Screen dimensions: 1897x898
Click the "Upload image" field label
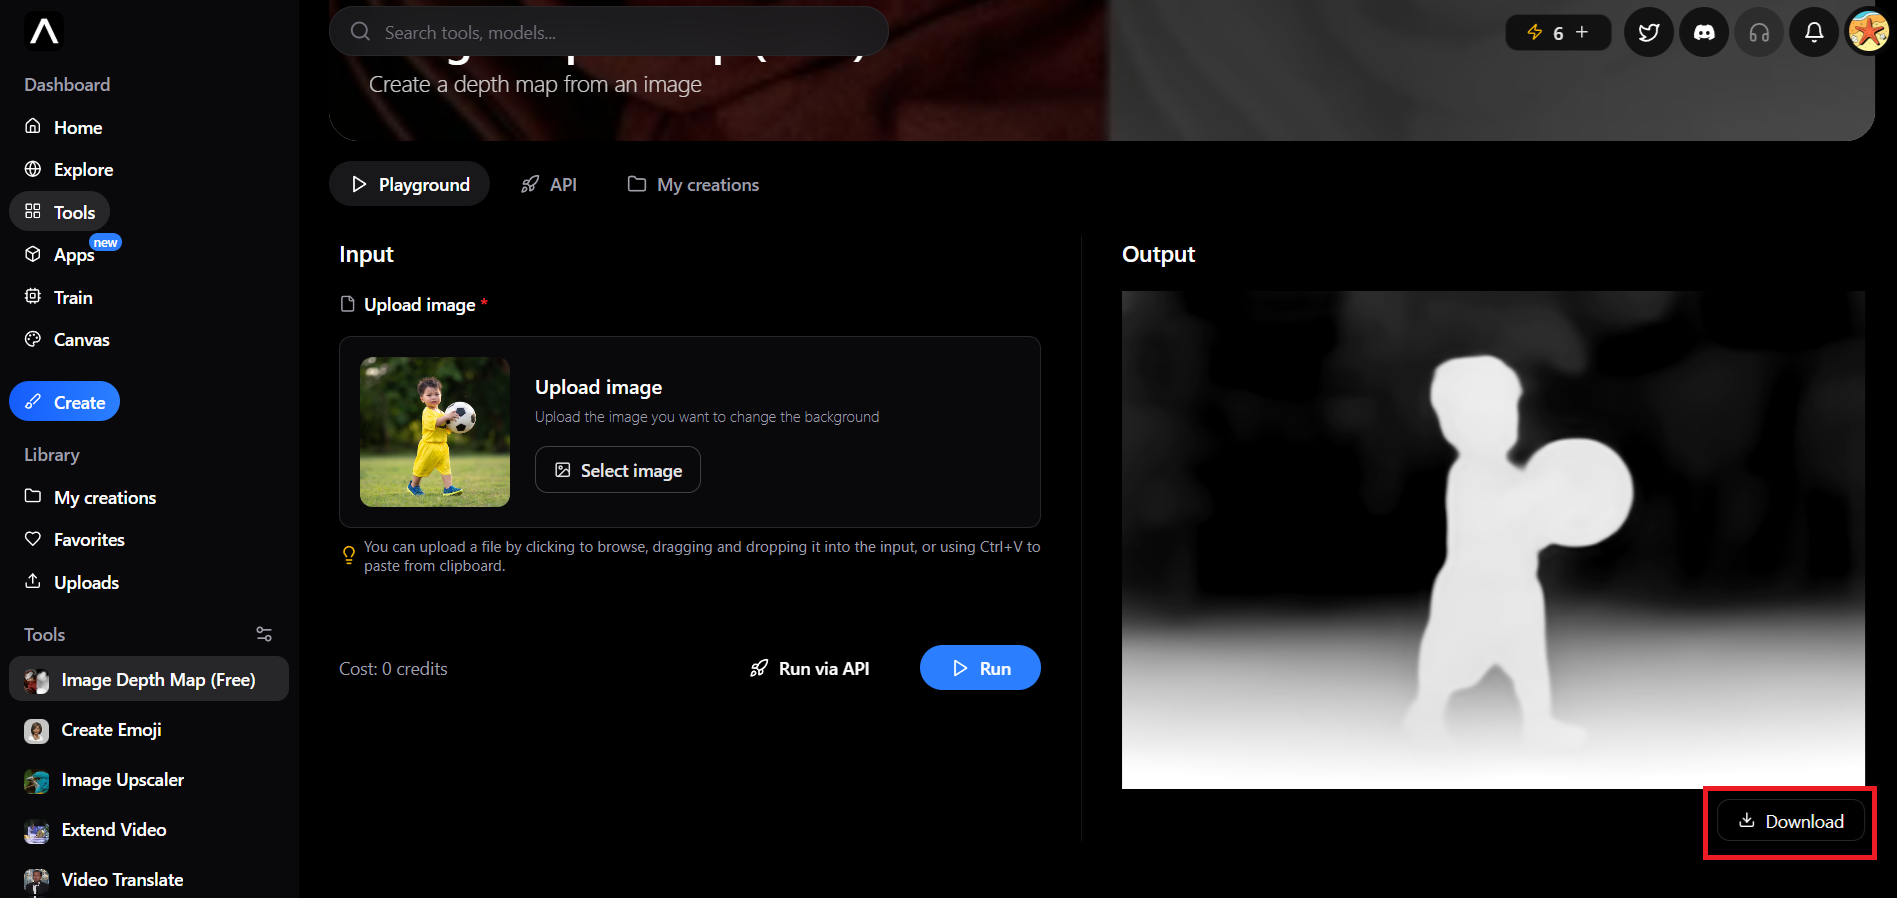pos(420,305)
